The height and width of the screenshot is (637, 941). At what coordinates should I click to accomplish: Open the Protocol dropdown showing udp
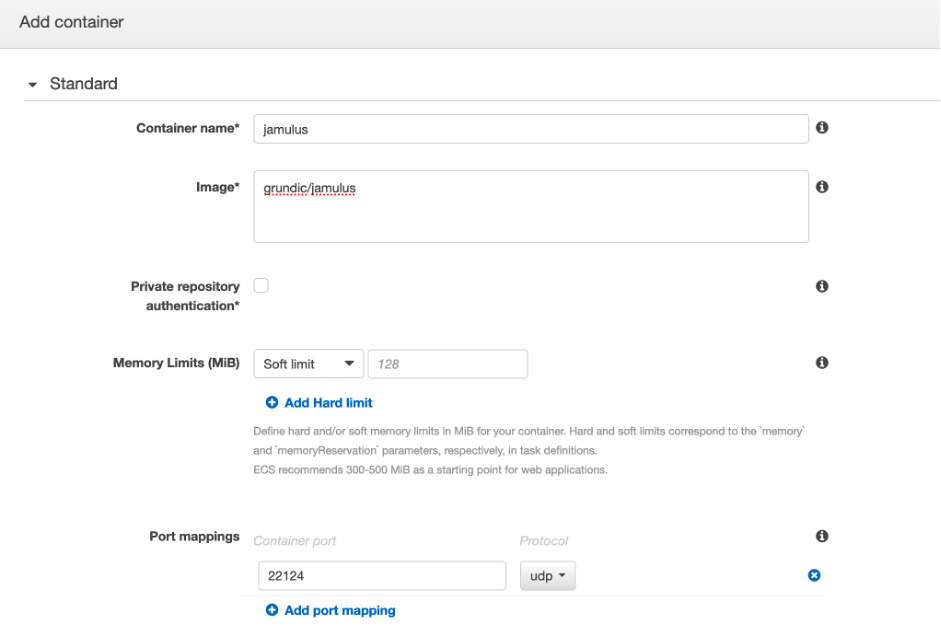[547, 574]
